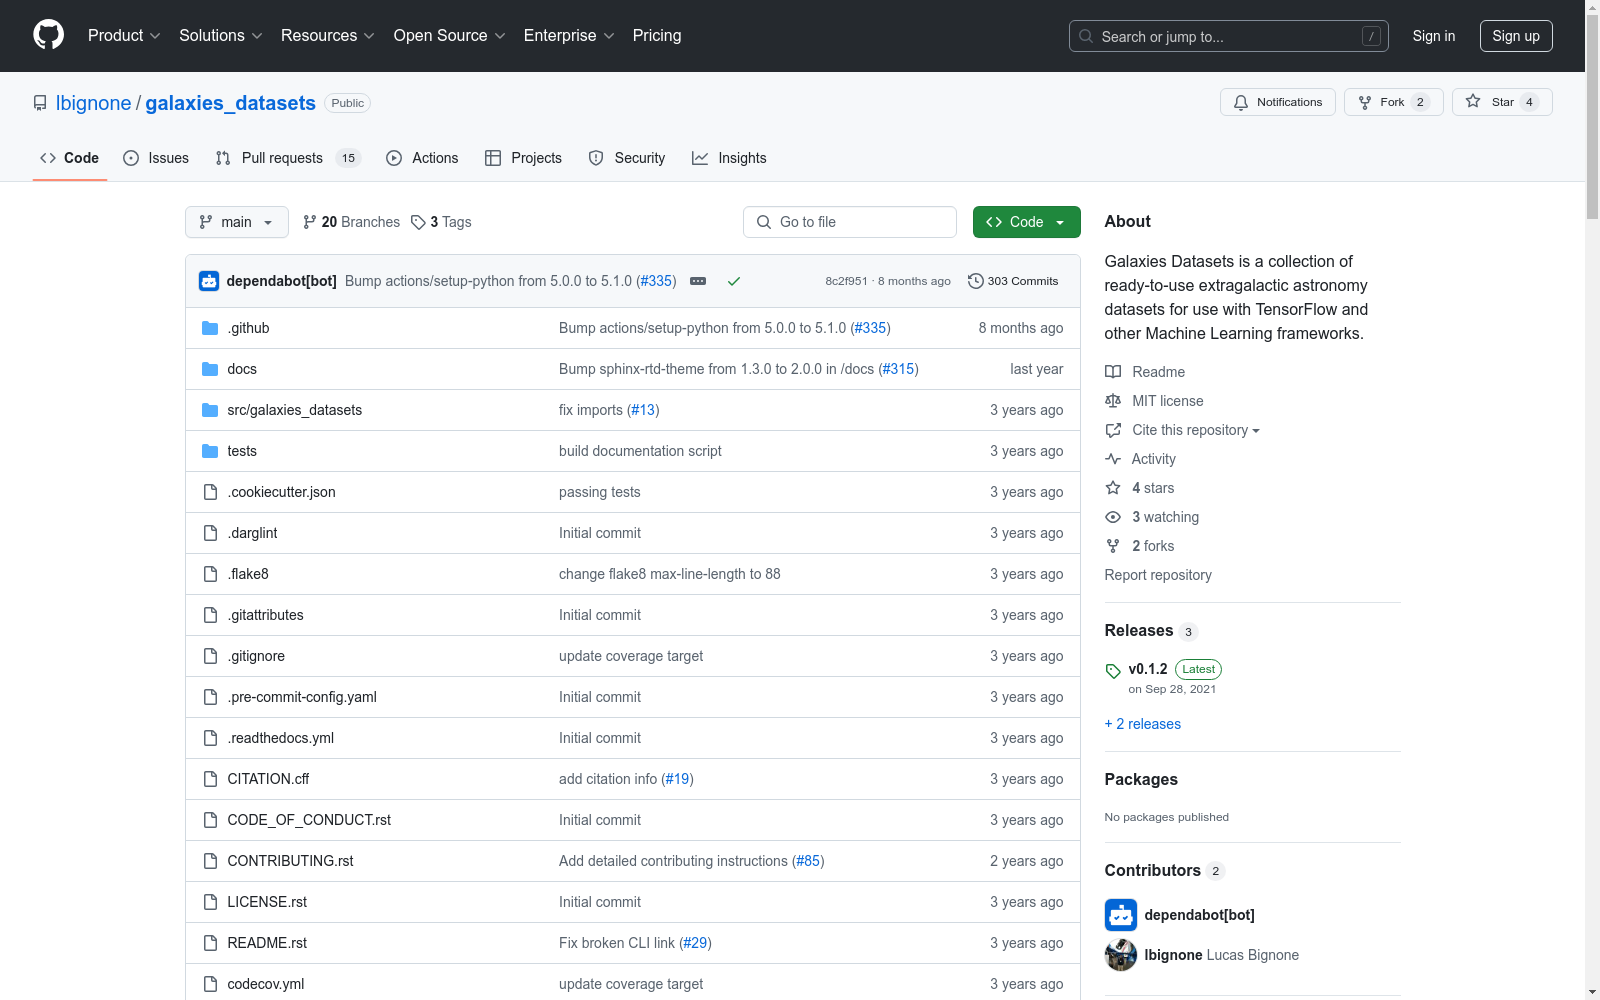Click the Notifications bell button
Screen dimensions: 1600x1000
[x=1278, y=102]
